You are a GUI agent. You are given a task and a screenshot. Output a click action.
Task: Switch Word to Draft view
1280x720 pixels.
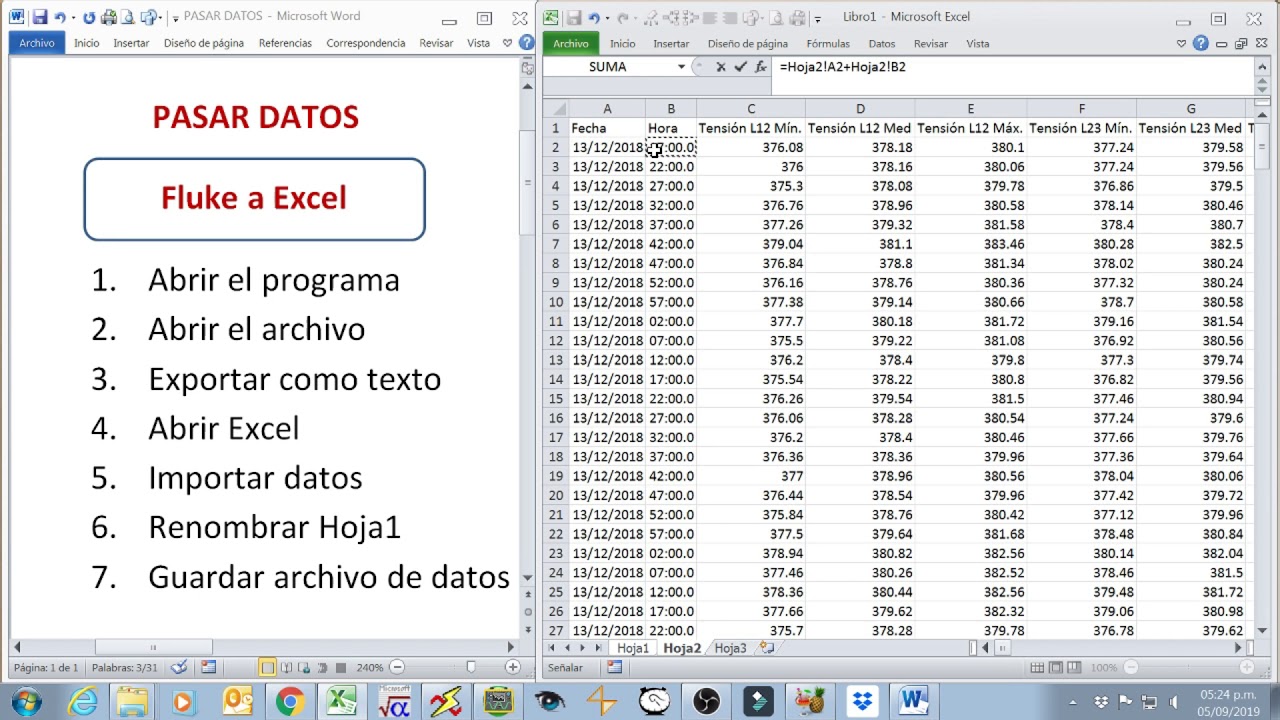tap(341, 667)
